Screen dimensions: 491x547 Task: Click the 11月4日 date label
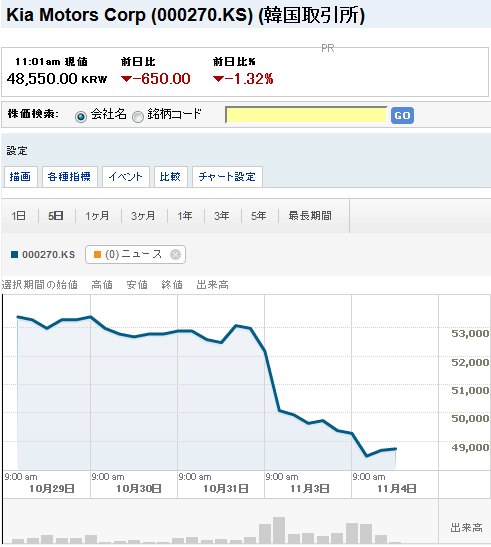coord(397,489)
